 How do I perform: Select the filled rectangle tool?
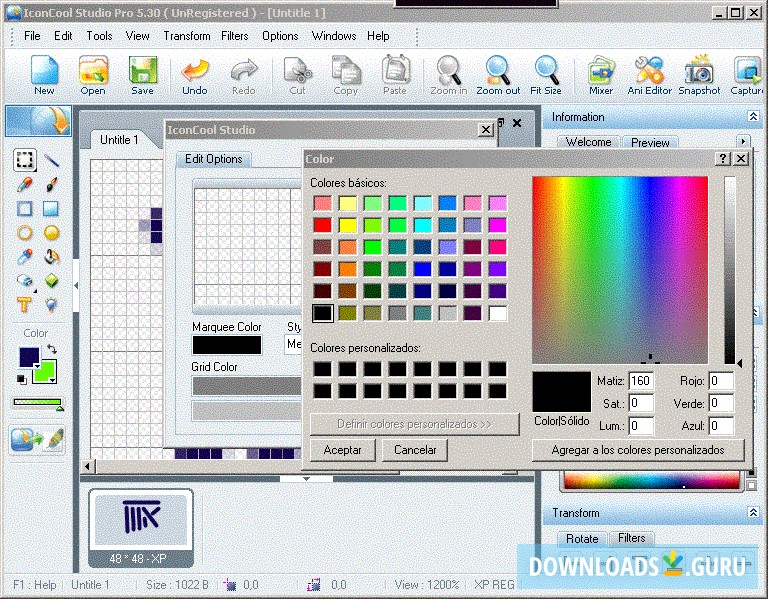click(51, 209)
